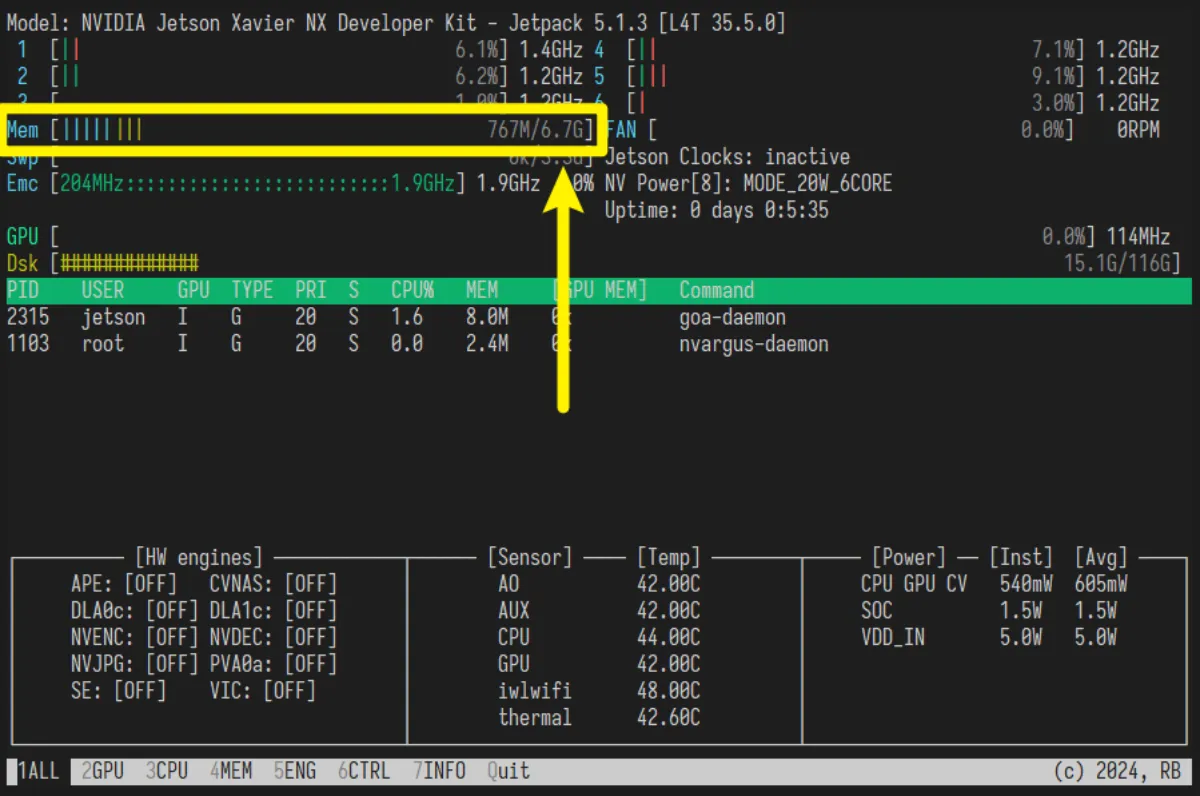Open the 5ENG engines tab

point(298,771)
